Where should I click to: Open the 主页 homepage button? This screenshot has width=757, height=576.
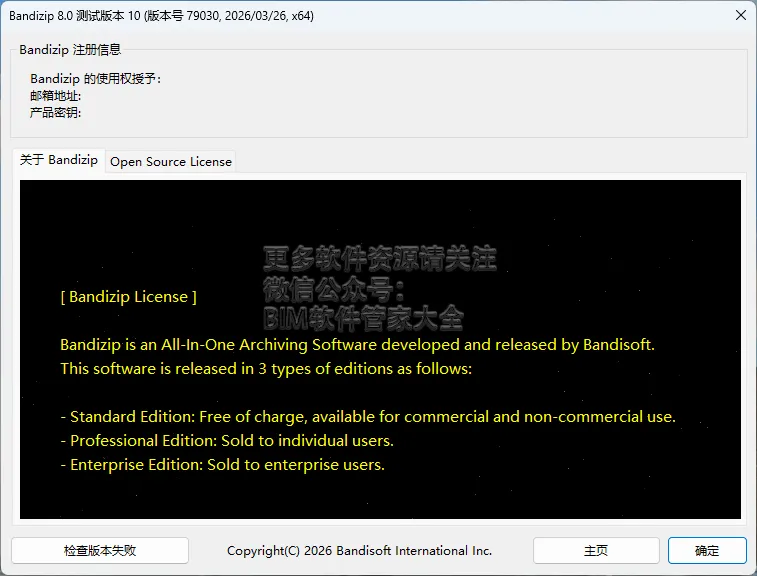coord(596,550)
